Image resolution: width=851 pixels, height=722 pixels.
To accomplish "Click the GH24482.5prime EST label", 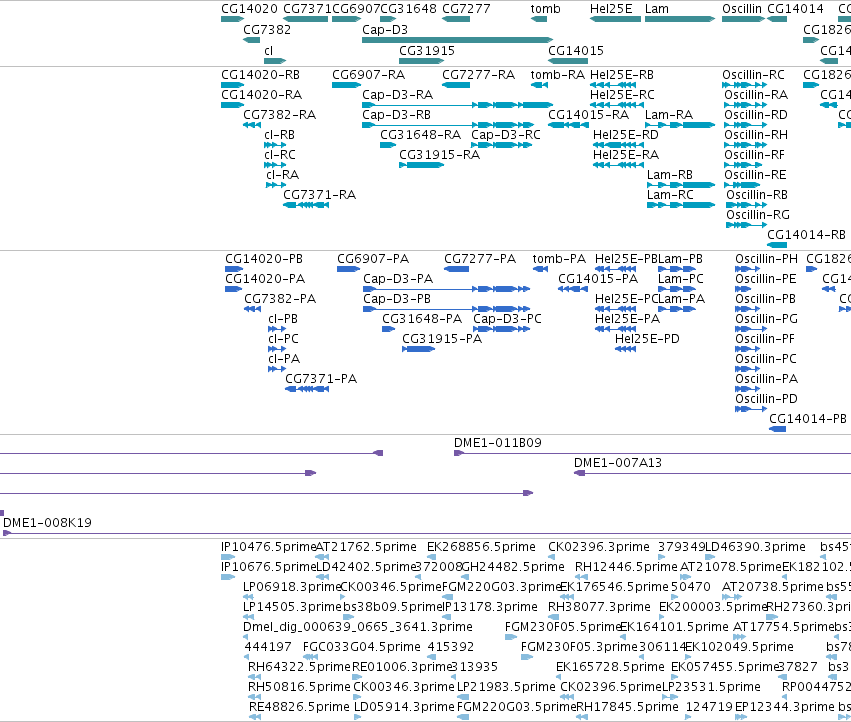I will 513,567.
